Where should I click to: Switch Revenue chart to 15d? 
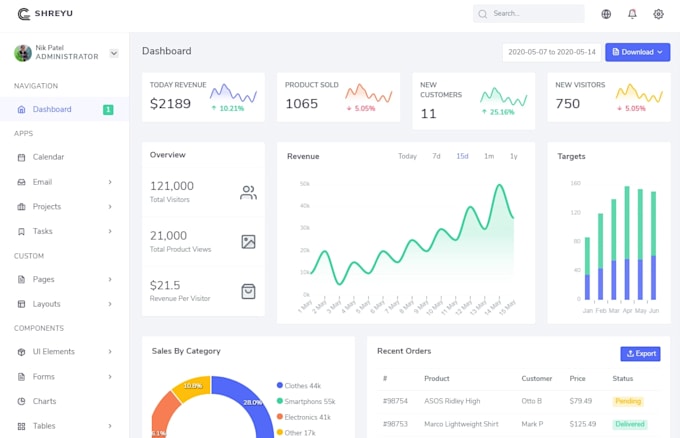pyautogui.click(x=462, y=156)
